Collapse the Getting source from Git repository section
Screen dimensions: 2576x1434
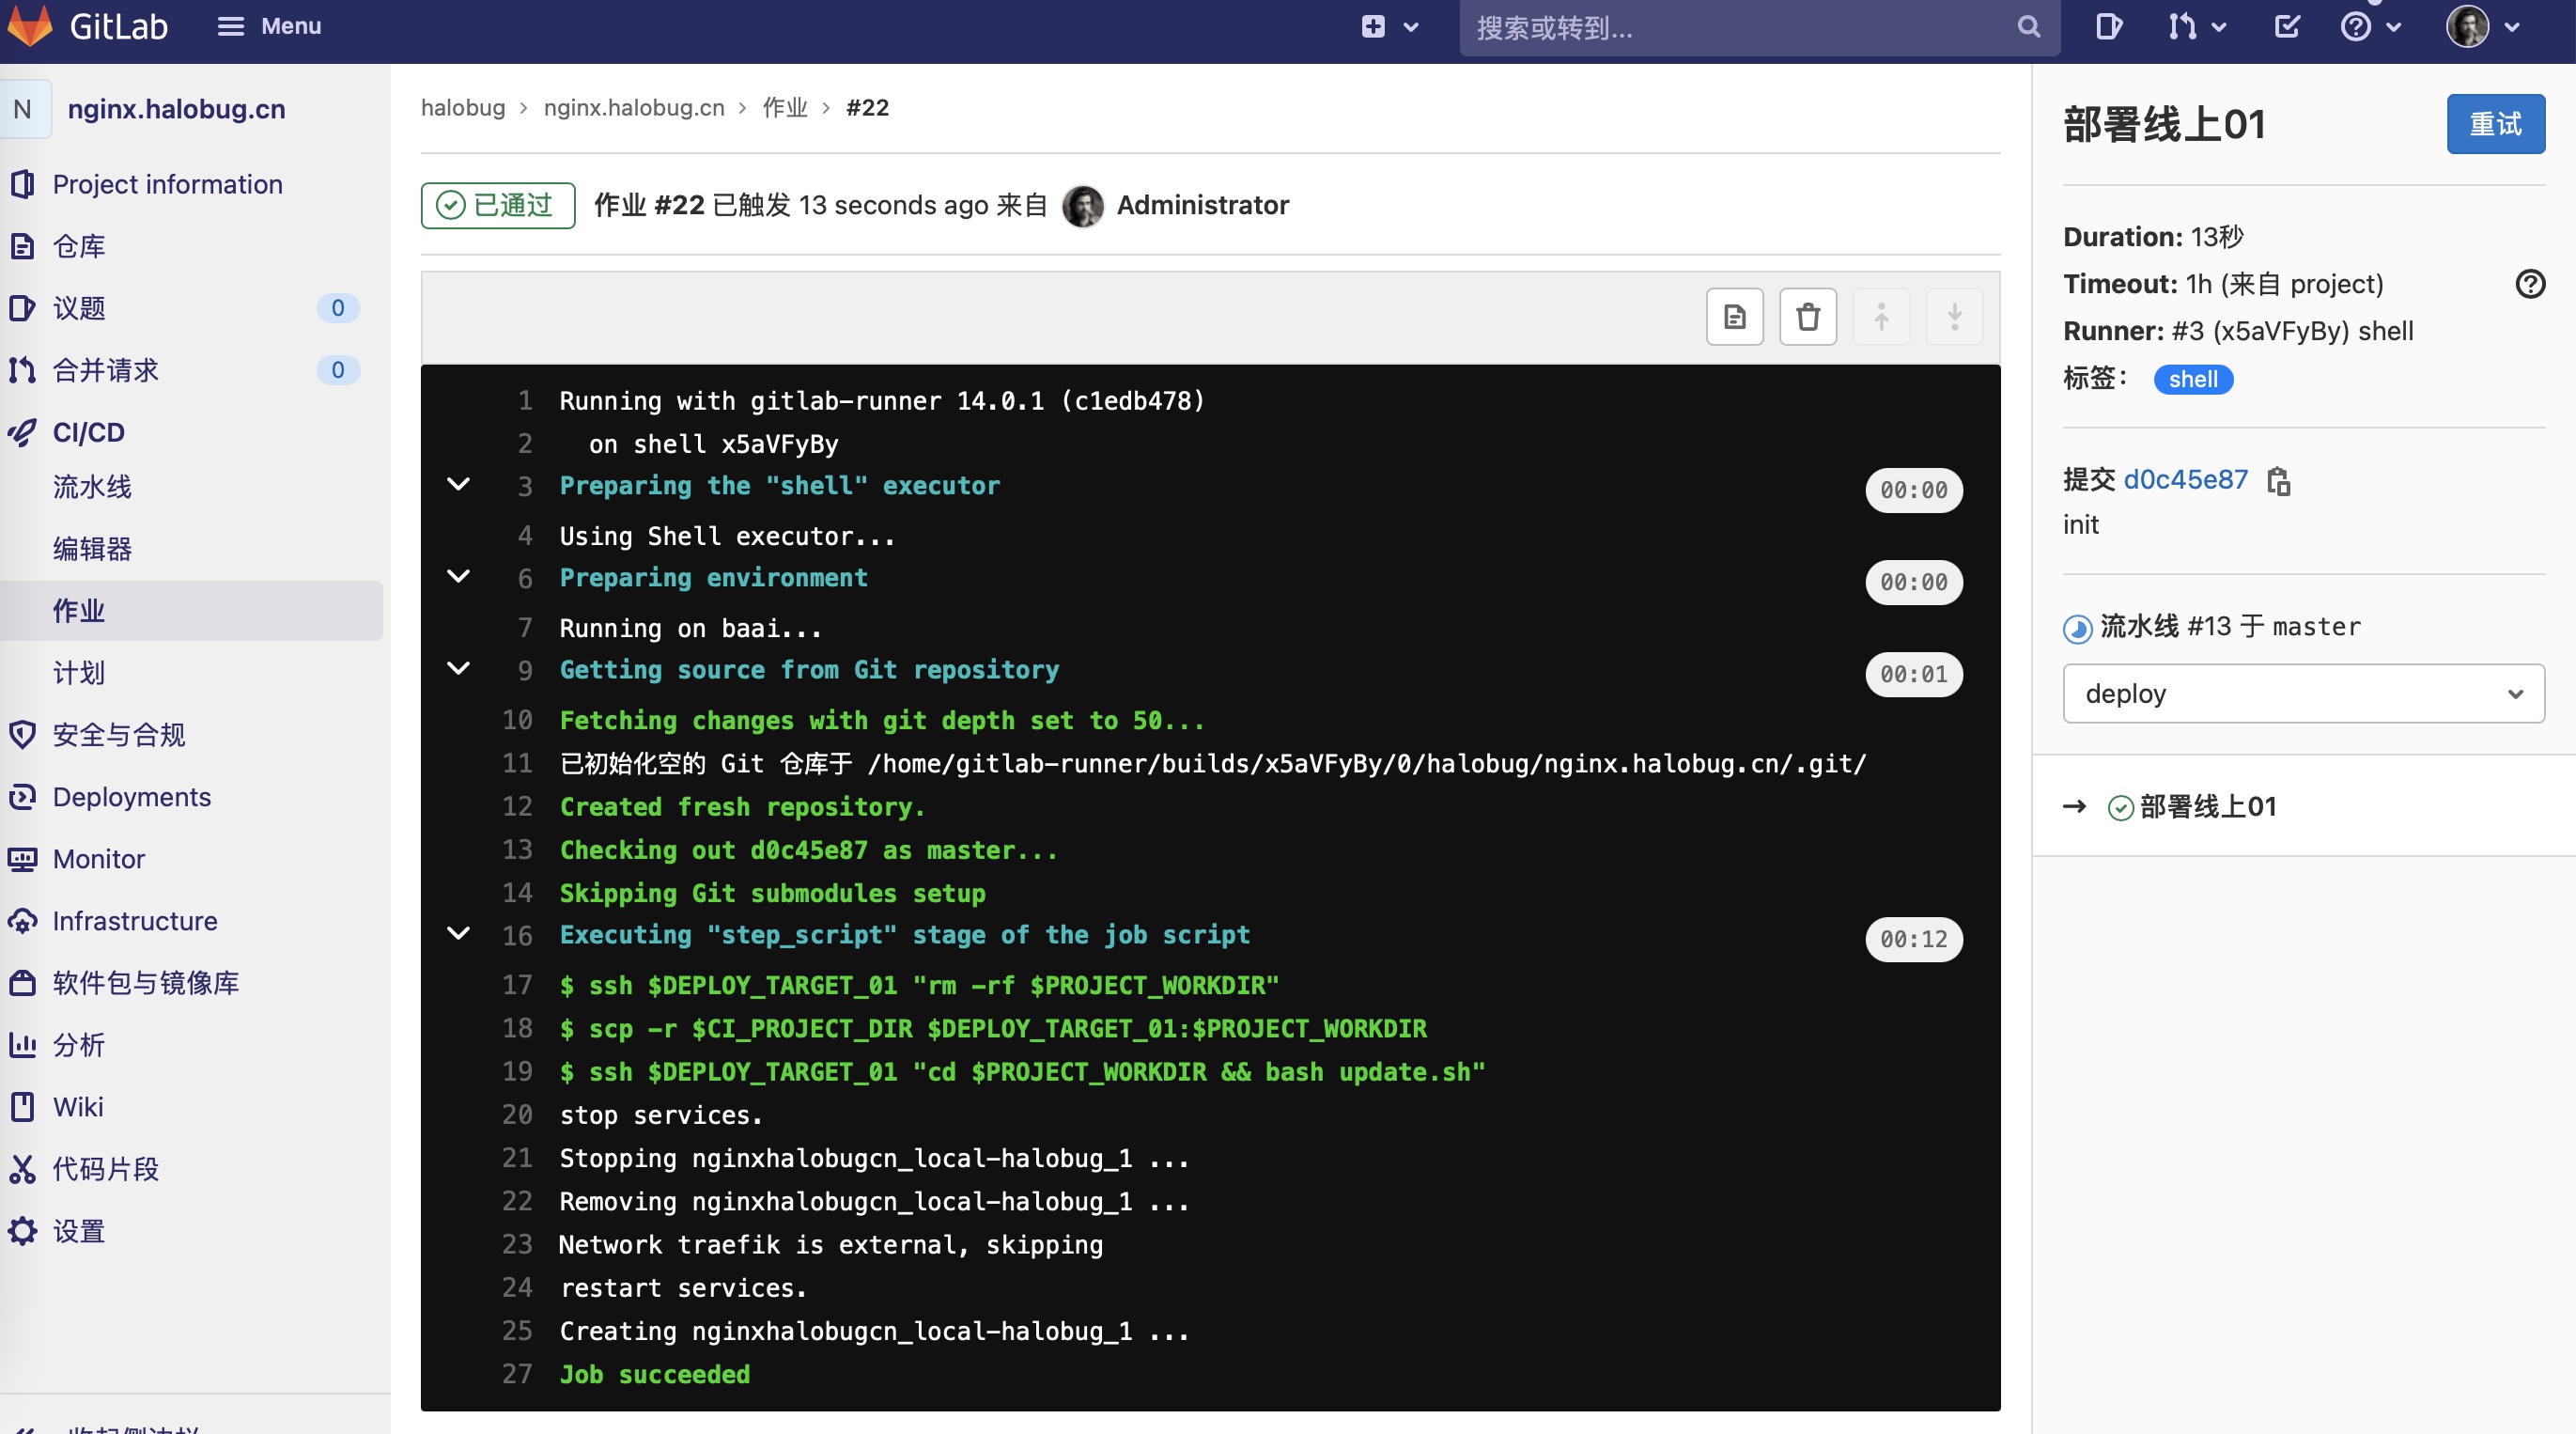(x=456, y=667)
